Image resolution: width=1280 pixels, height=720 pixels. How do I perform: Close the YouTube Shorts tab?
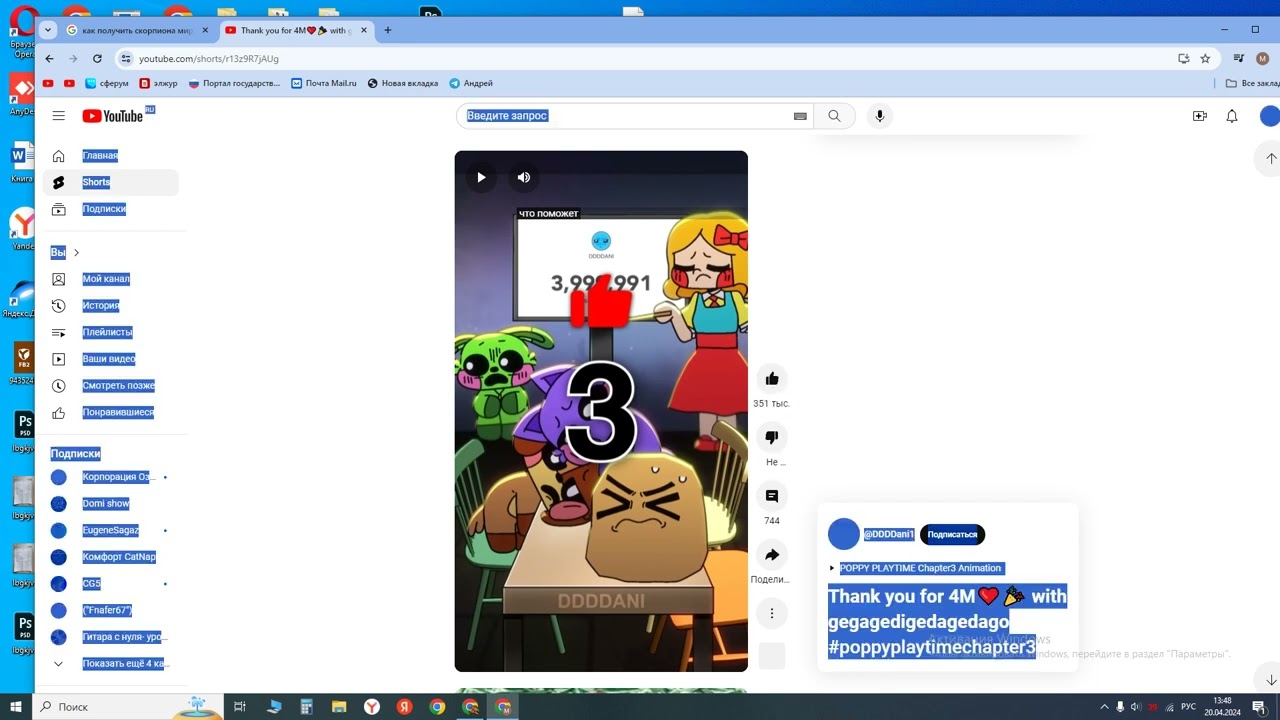click(x=363, y=30)
